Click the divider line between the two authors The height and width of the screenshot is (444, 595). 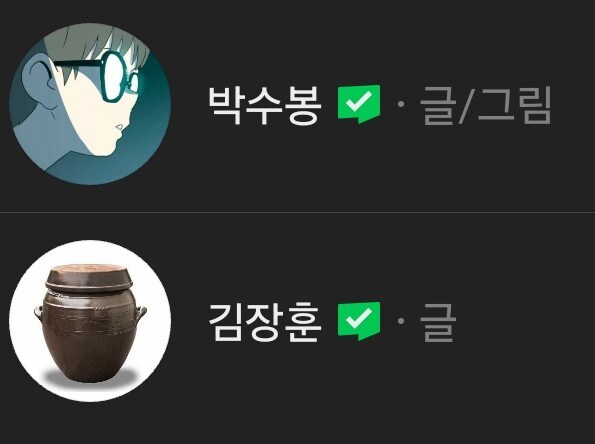tap(298, 213)
